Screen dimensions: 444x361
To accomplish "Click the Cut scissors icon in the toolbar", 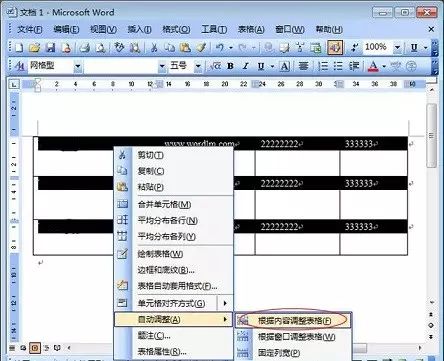I will coord(154,48).
